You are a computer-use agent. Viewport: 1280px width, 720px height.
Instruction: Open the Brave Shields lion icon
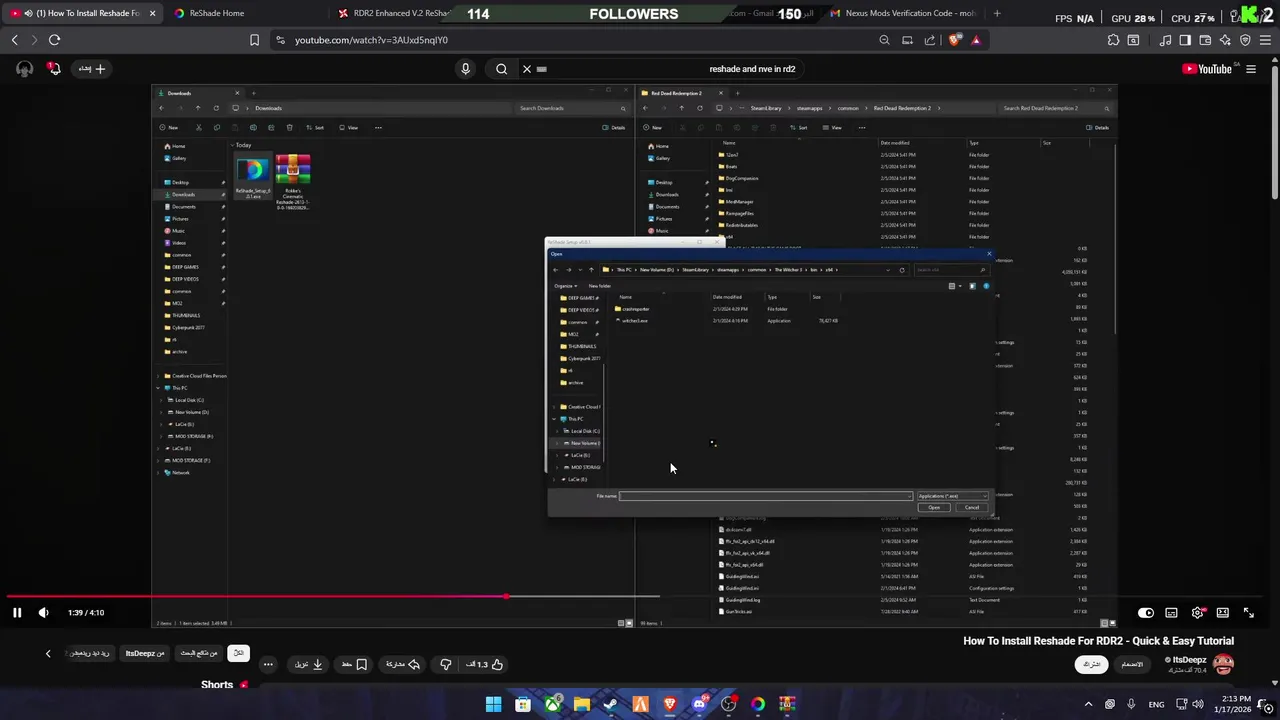click(955, 40)
